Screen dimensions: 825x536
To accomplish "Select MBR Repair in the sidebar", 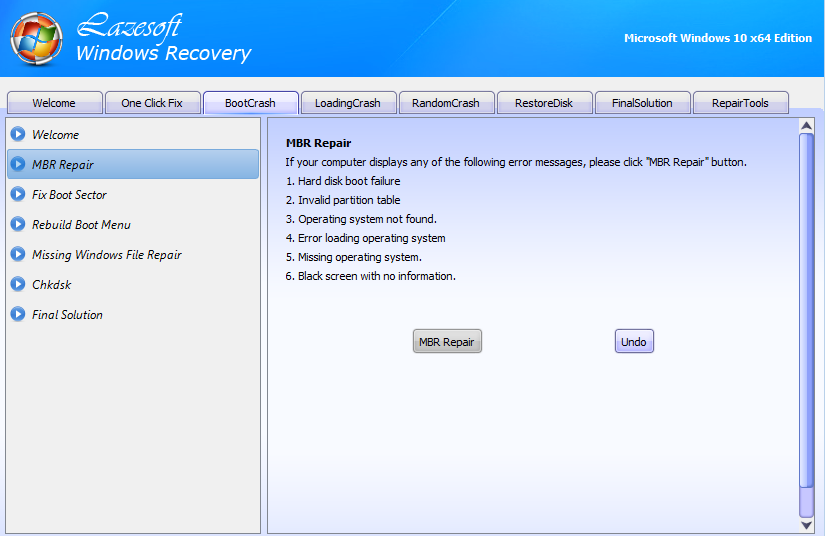I will click(x=133, y=164).
